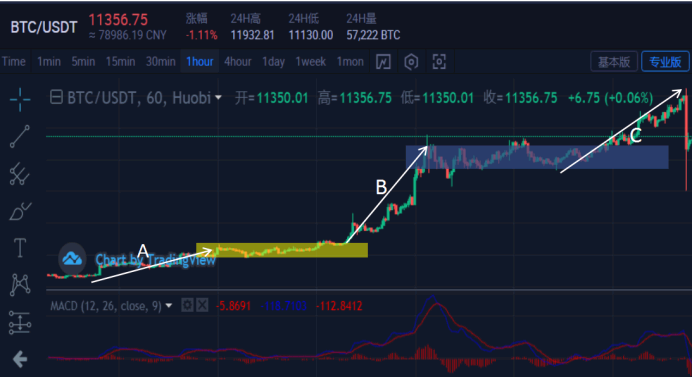The width and height of the screenshot is (692, 378).
Task: Select the trend line drawing tool
Action: [x=20, y=136]
